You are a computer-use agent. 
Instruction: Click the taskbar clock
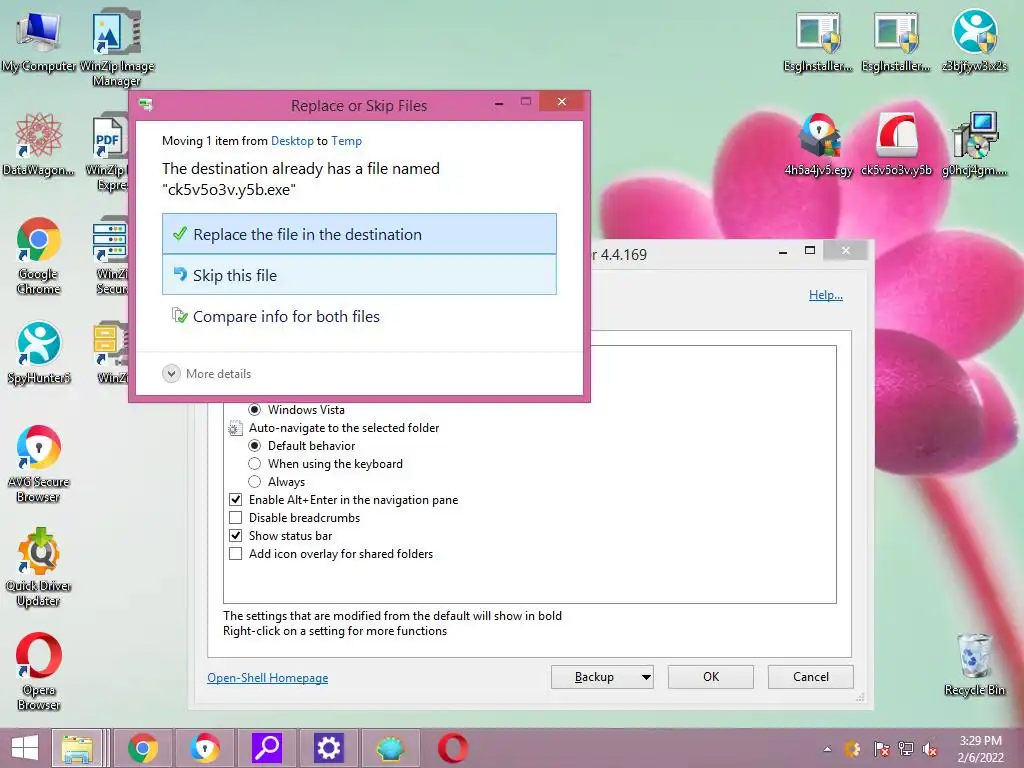click(980, 749)
